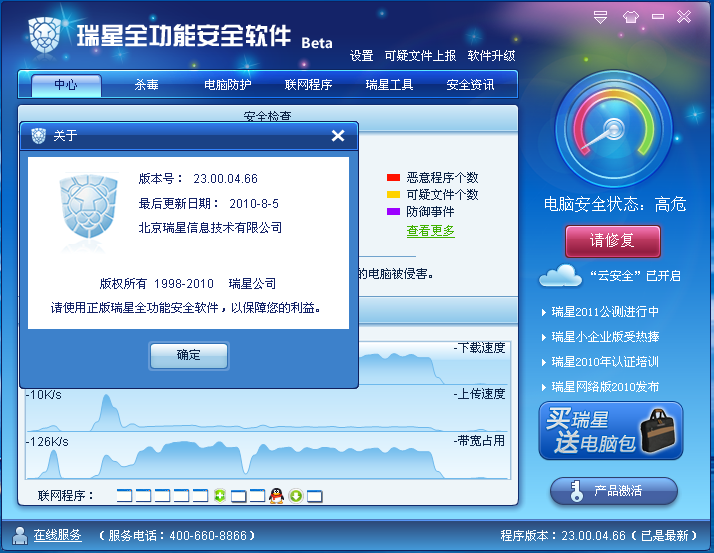Minimize the Rising main window

[658, 17]
